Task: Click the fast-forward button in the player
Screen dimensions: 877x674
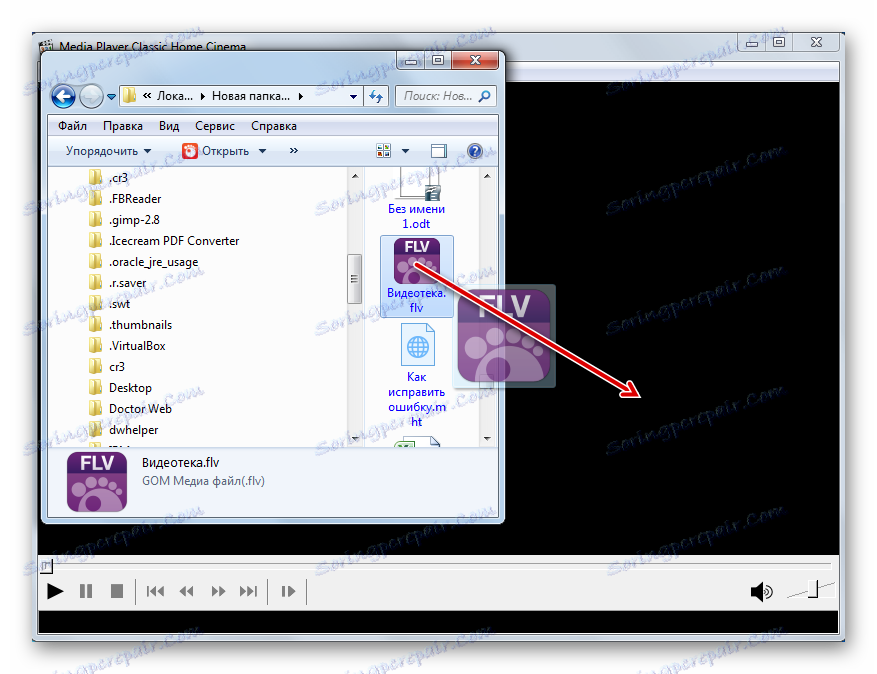Action: coord(218,591)
